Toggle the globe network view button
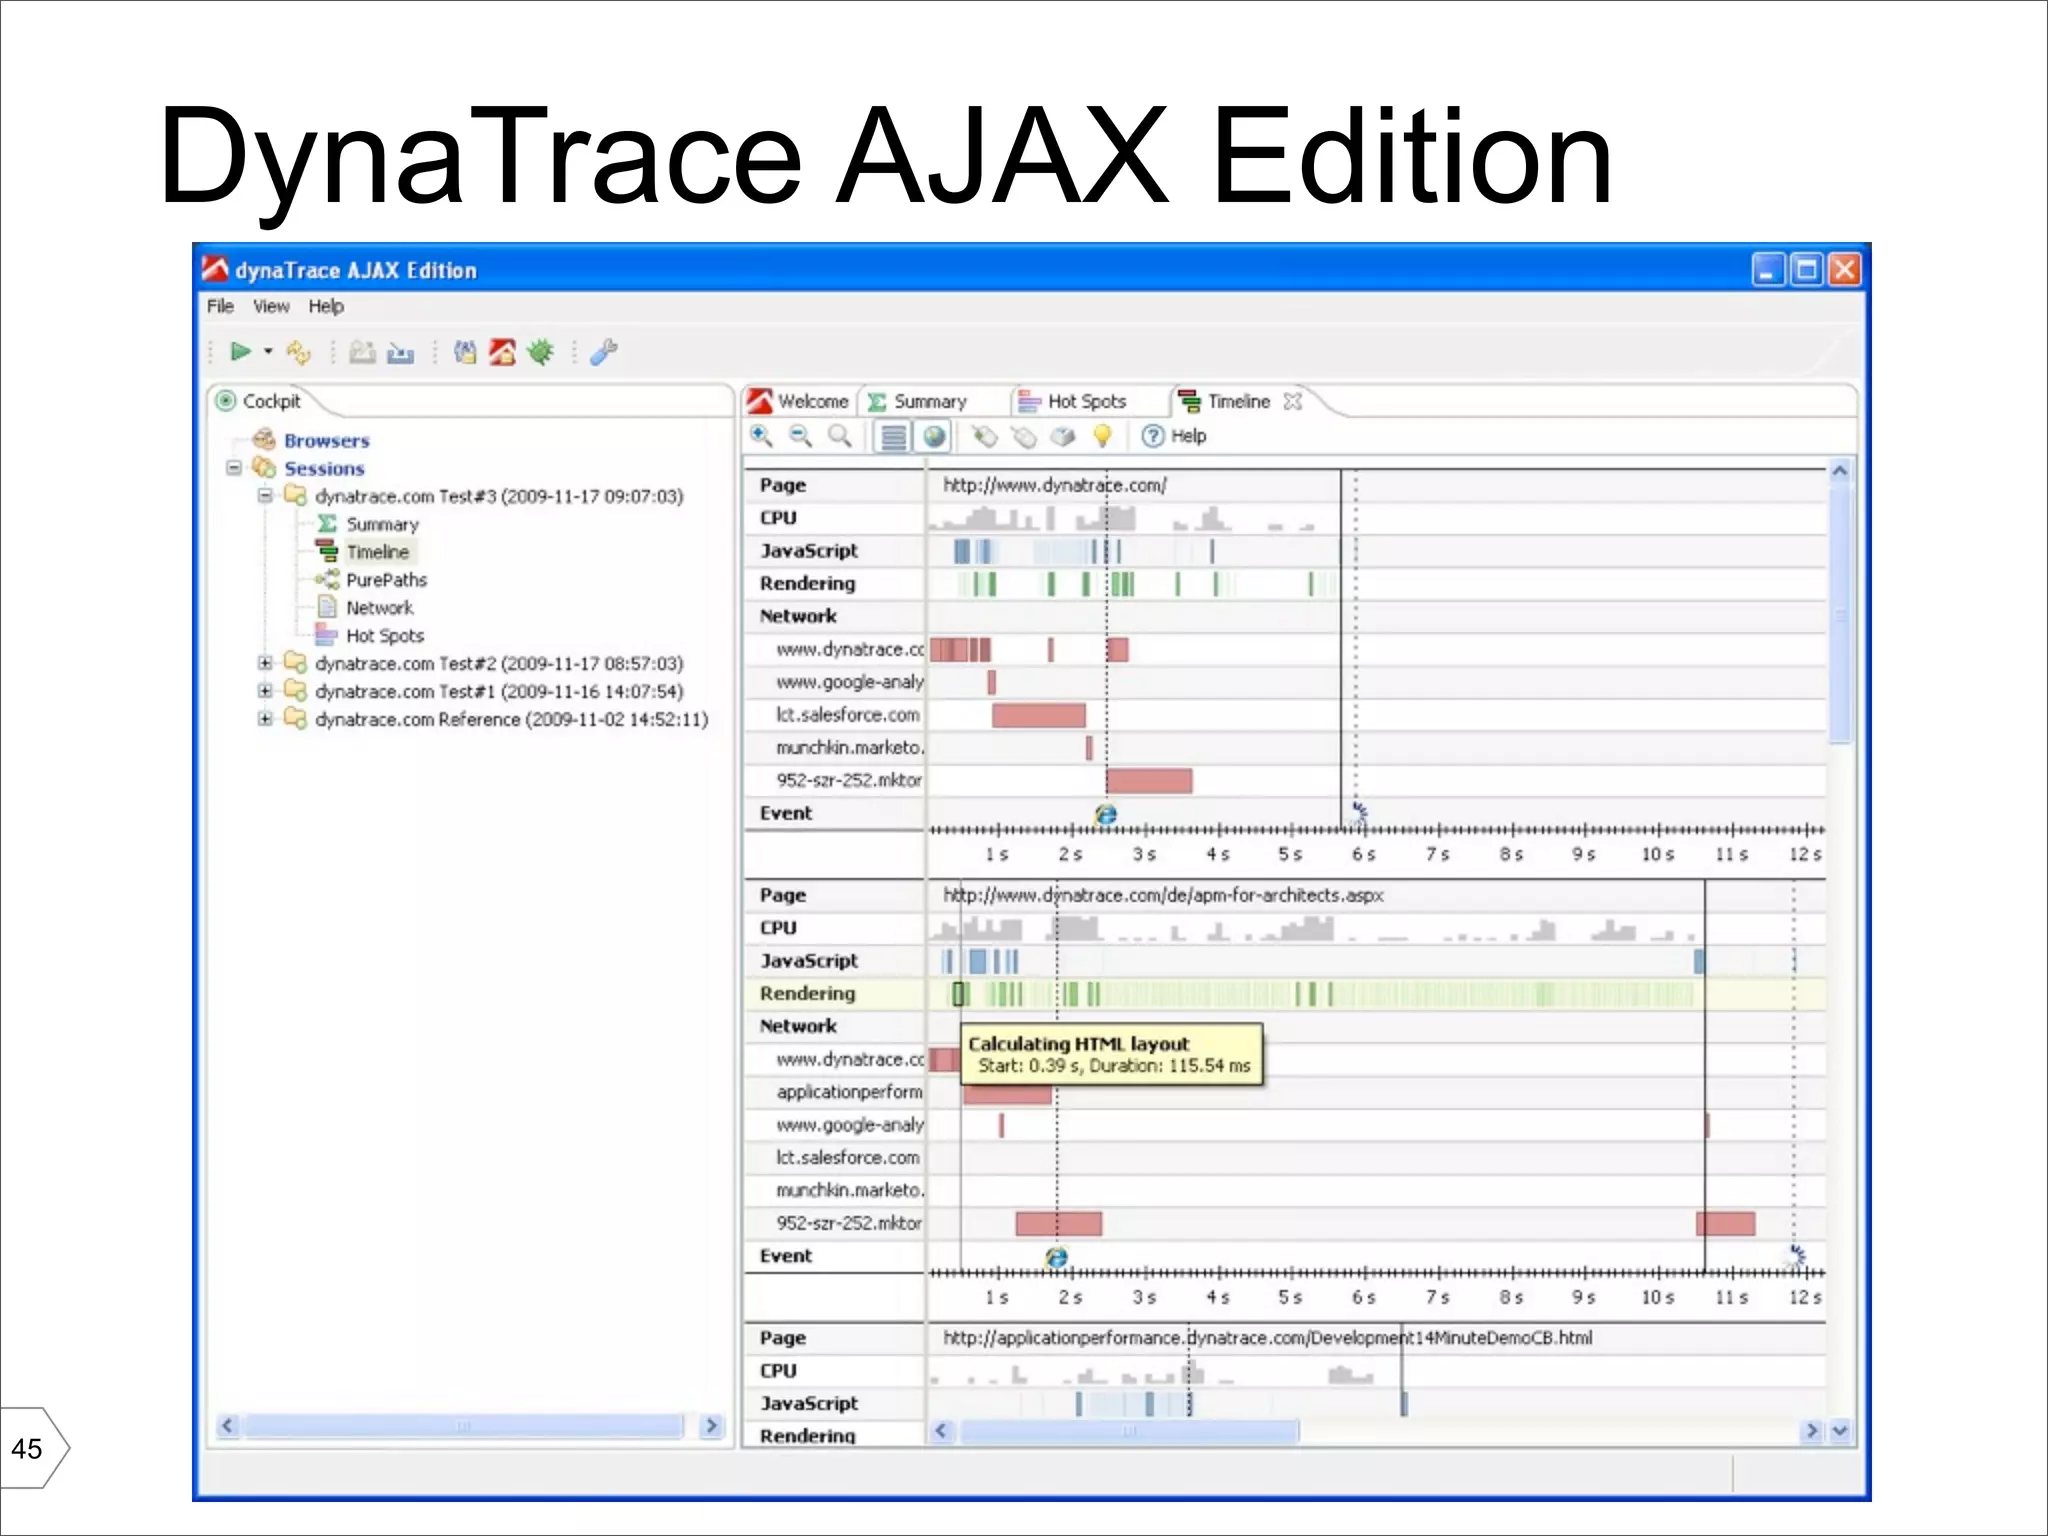 pos(934,437)
